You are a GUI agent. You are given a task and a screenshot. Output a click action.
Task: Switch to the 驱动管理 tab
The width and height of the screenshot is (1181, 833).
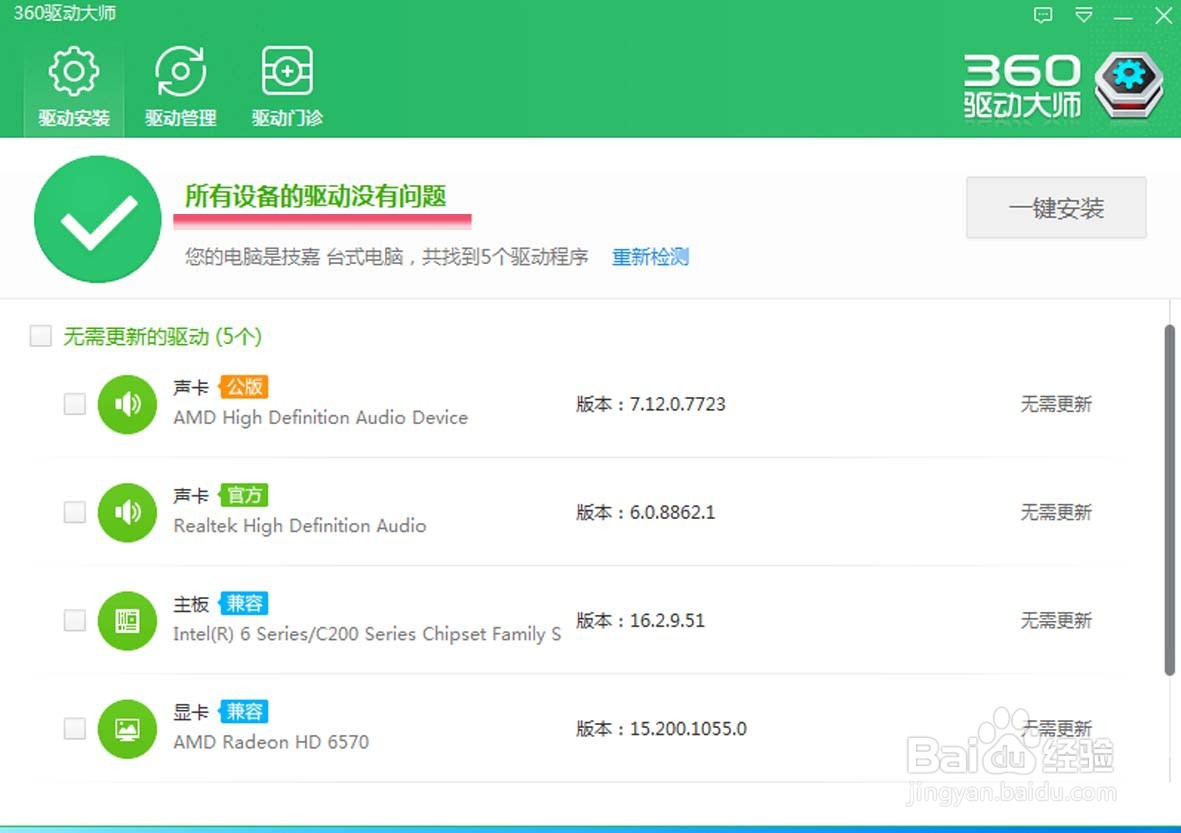pyautogui.click(x=181, y=87)
